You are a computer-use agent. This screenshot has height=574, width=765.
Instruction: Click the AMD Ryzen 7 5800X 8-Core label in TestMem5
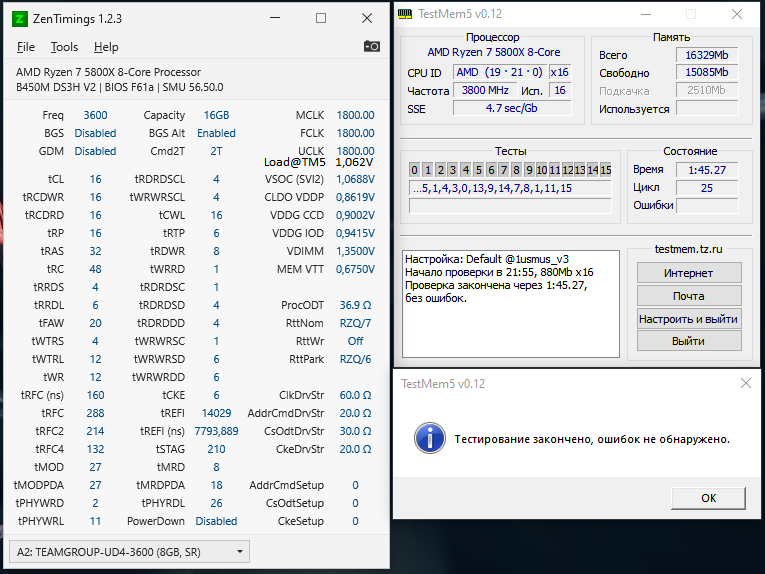pos(494,52)
